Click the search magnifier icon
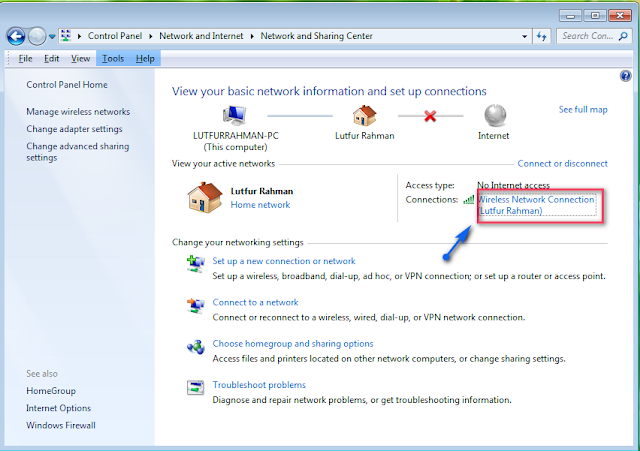Screen dimensions: 640x451 (x=623, y=36)
